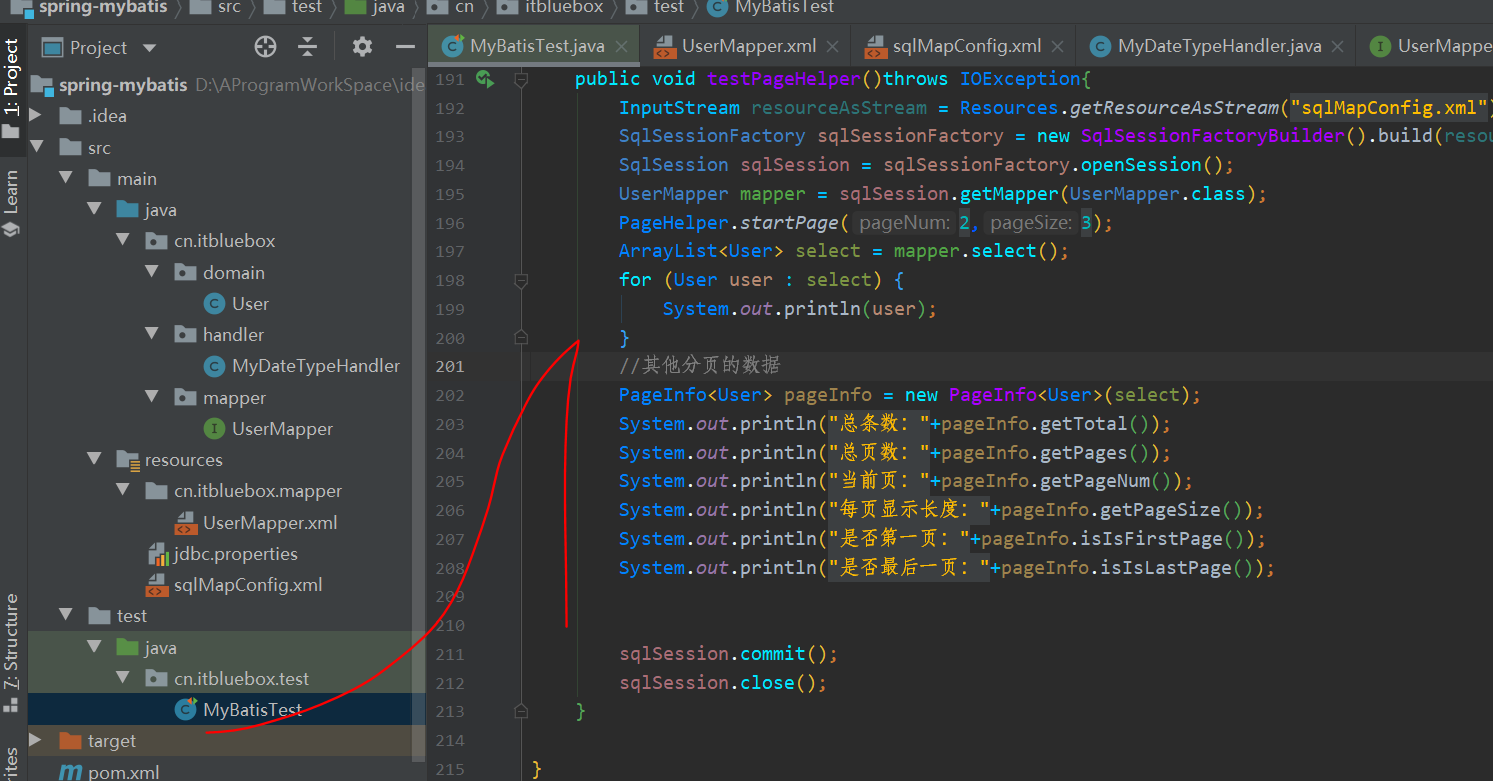Select pom.xml in the project tree
Viewport: 1493px width, 781px height.
(x=123, y=772)
